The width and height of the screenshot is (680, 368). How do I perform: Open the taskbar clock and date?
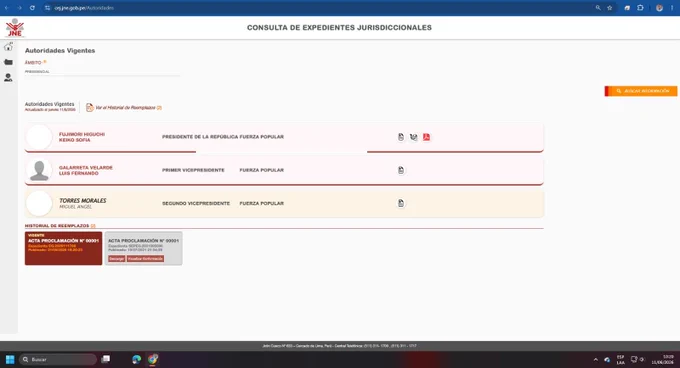tap(662, 359)
